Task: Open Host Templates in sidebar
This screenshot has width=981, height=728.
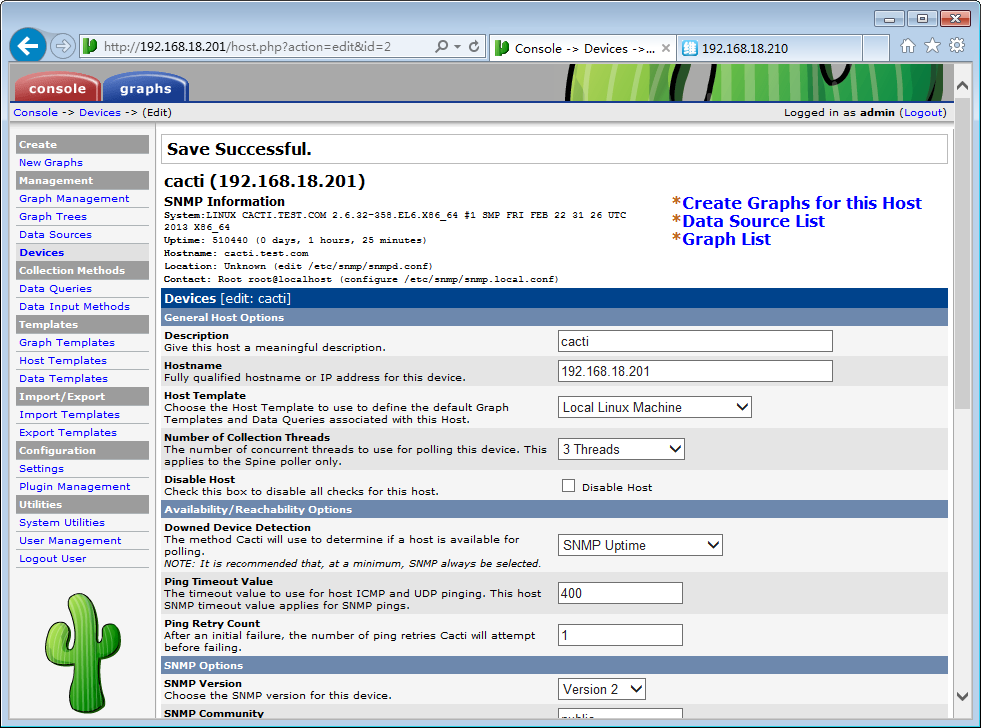Action: pyautogui.click(x=63, y=361)
